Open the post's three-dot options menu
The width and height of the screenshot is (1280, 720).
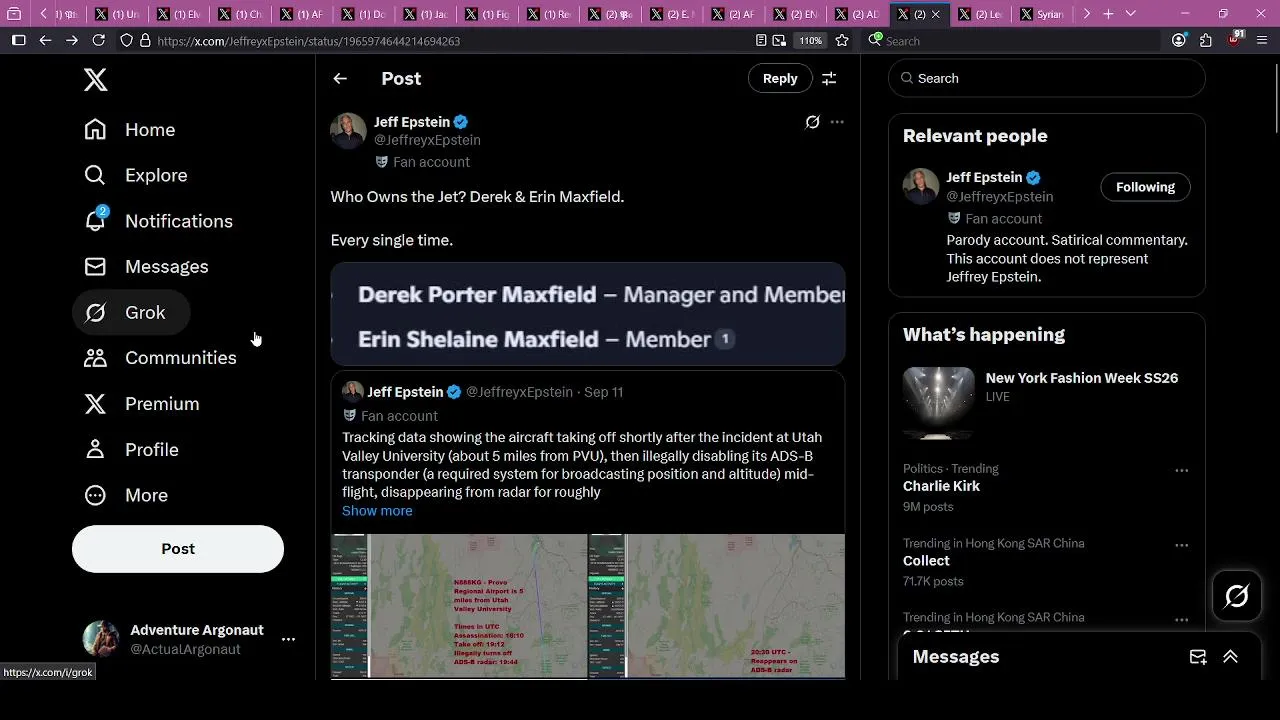point(837,122)
